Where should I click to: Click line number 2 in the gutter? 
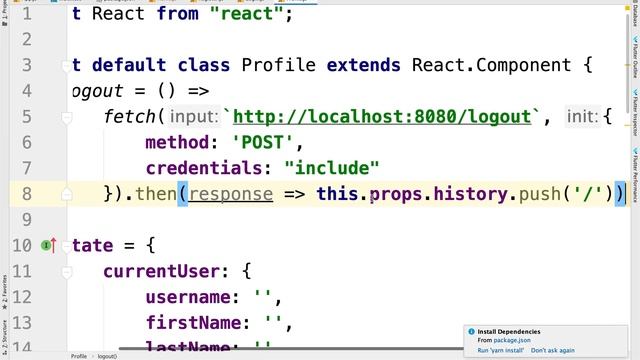click(x=27, y=40)
